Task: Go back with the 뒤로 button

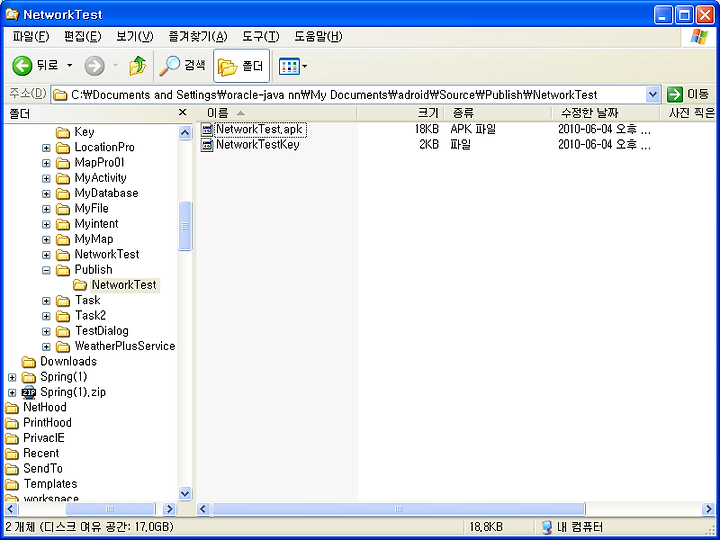Action: (35, 66)
